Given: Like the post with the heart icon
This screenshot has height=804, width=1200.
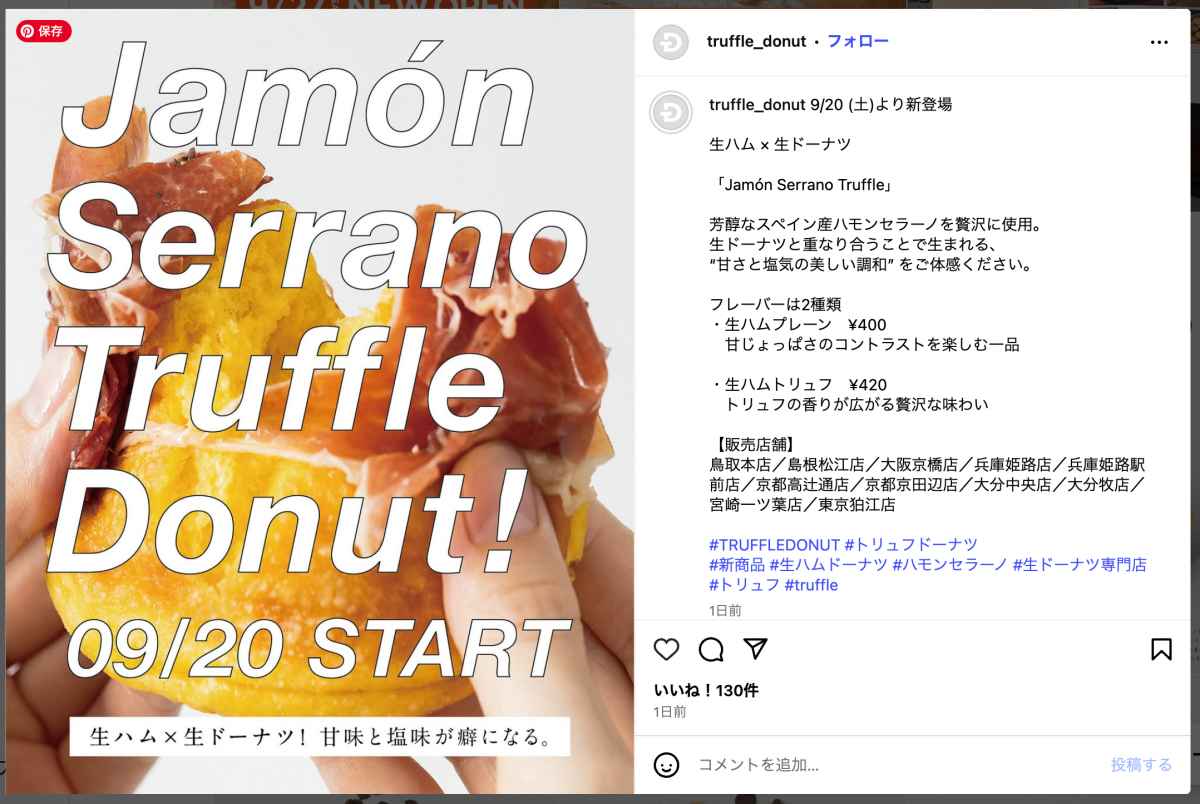Looking at the screenshot, I should pos(666,649).
